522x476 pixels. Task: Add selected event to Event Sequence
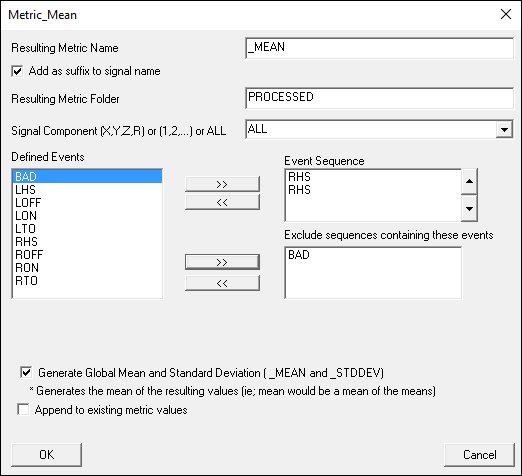coord(222,184)
